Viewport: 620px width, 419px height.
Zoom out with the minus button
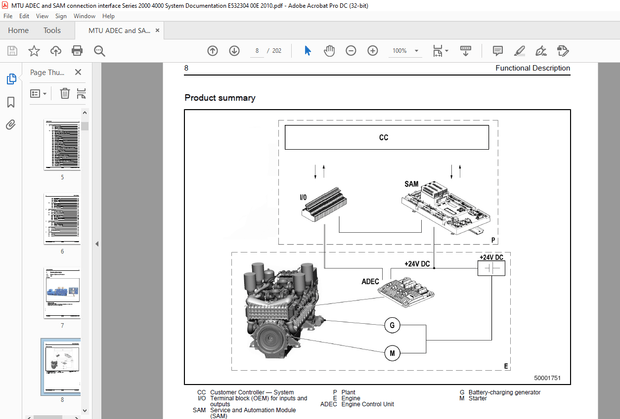[x=351, y=51]
